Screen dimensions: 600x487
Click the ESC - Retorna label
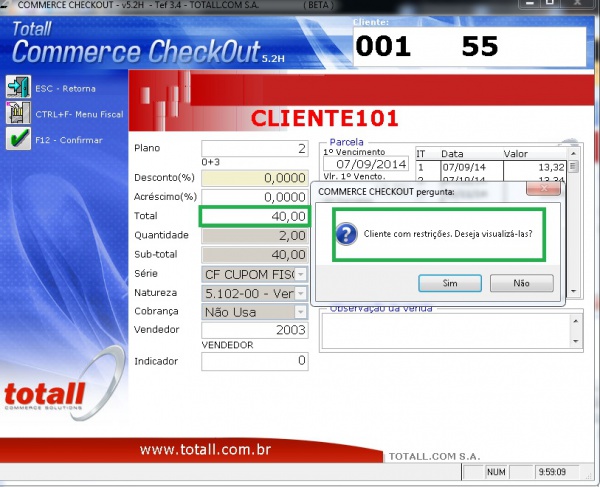[65, 88]
